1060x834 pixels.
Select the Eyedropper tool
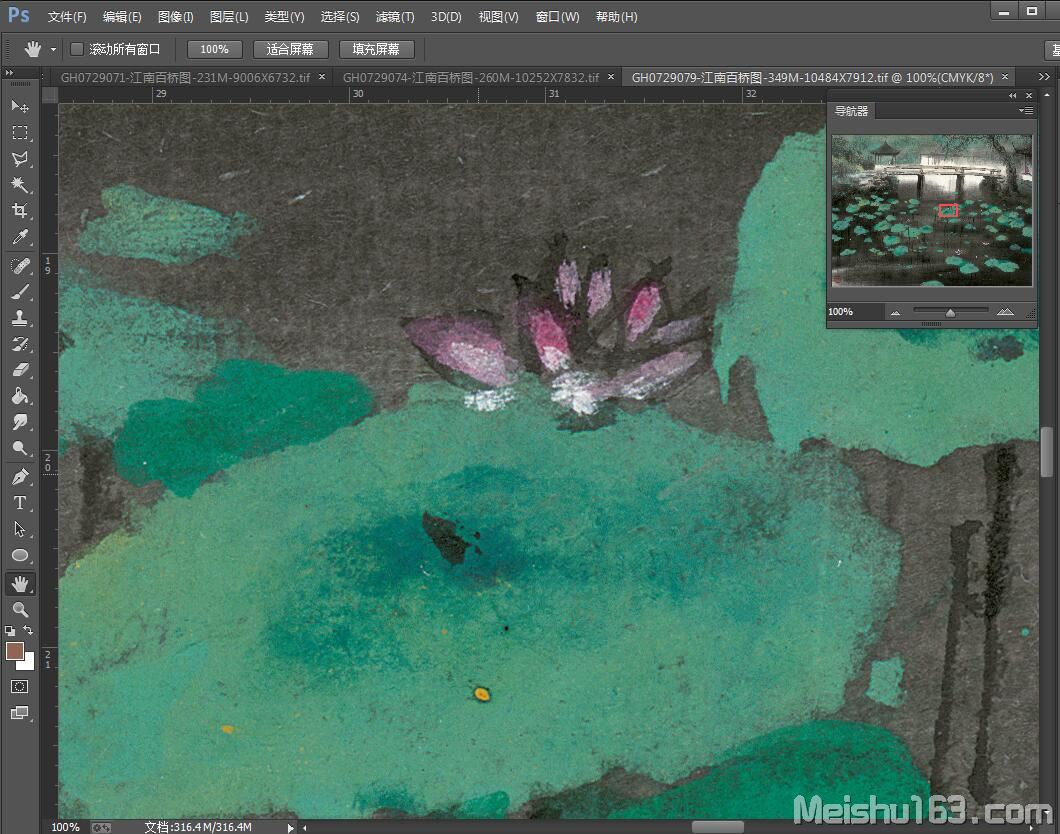(x=20, y=237)
